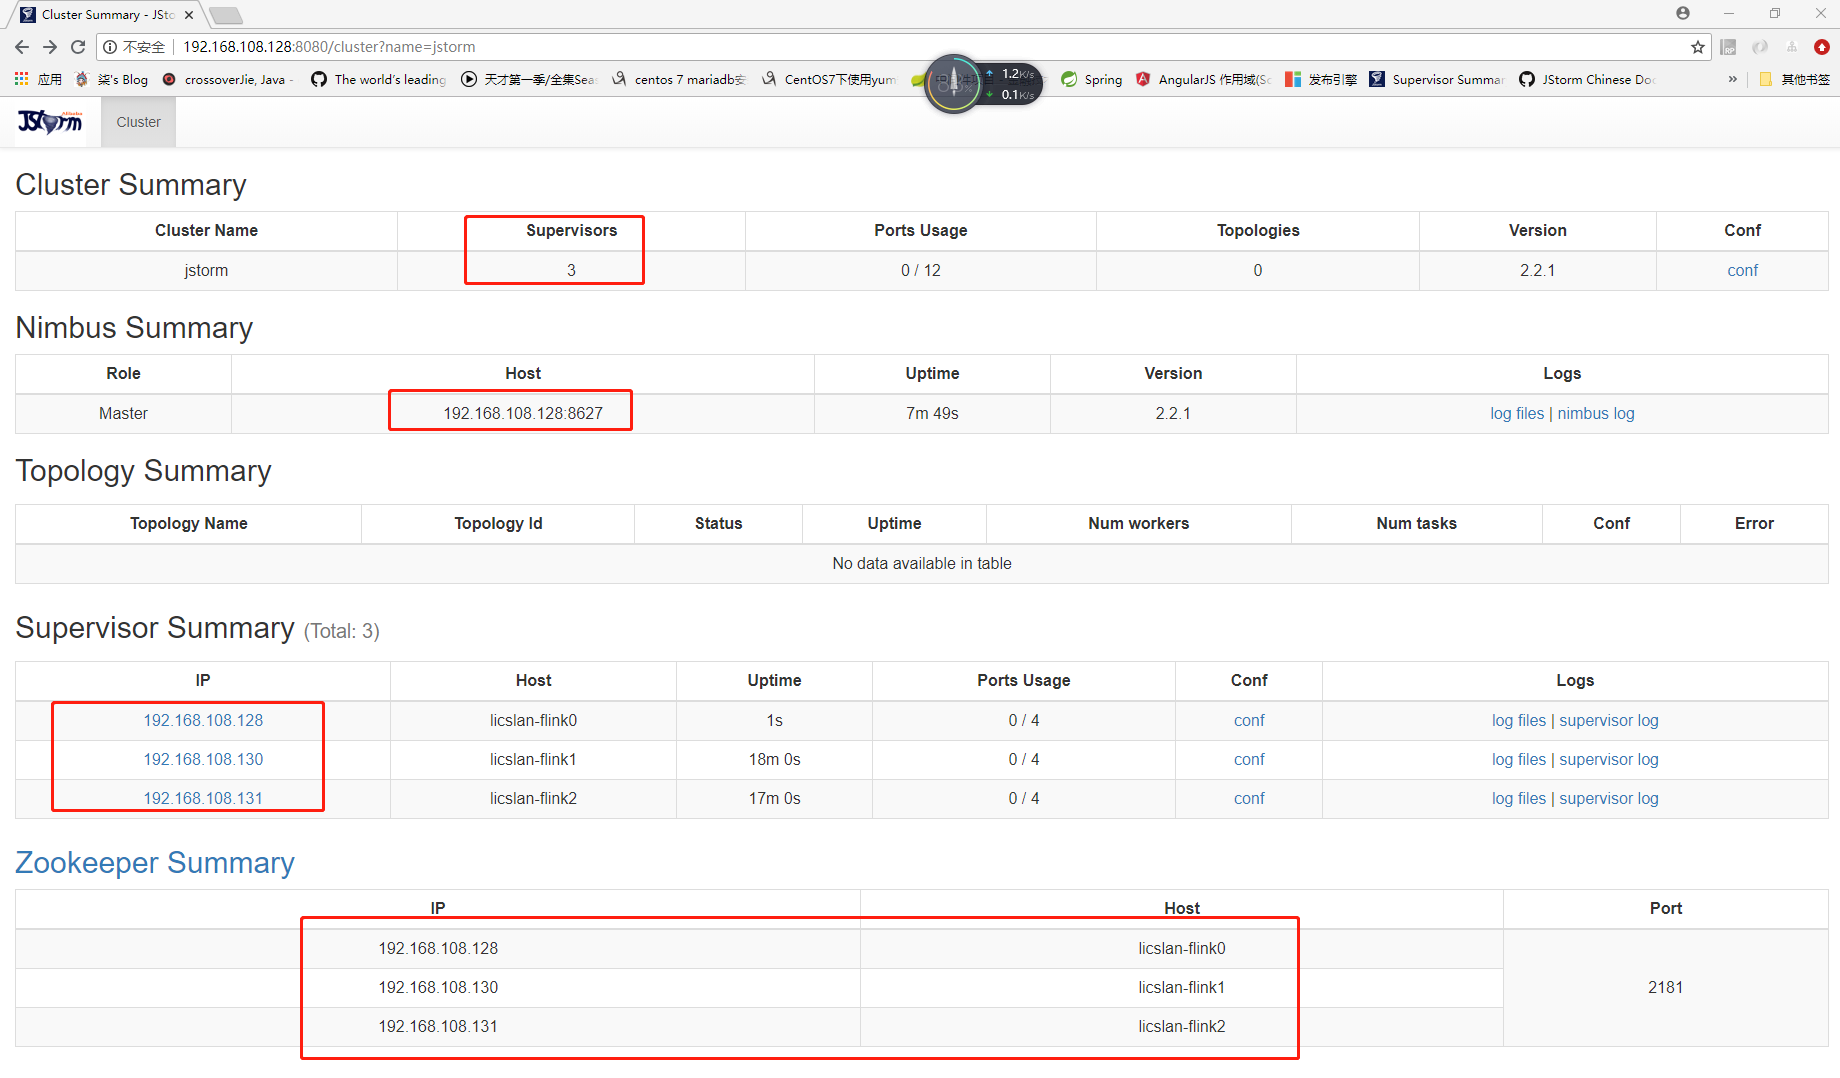Open site security info icon in address bar
The height and width of the screenshot is (1078, 1840).
[x=110, y=47]
